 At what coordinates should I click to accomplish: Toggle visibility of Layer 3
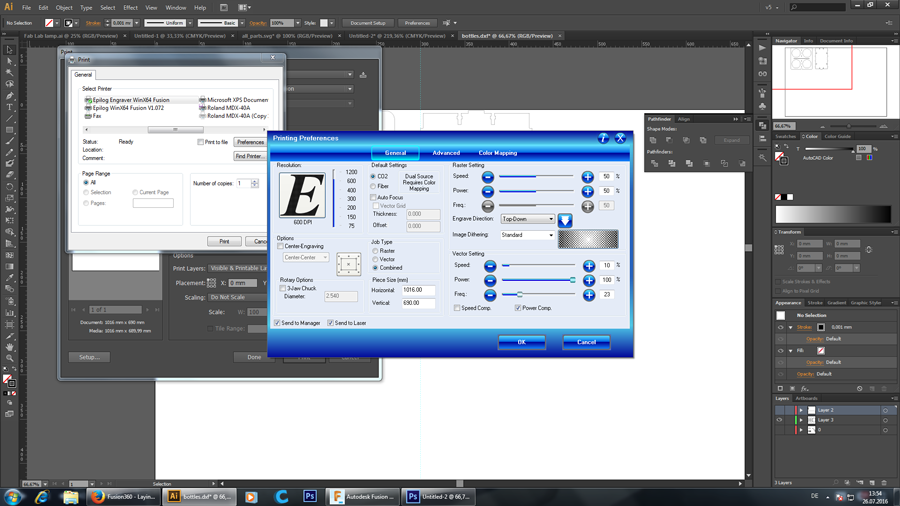coord(779,420)
